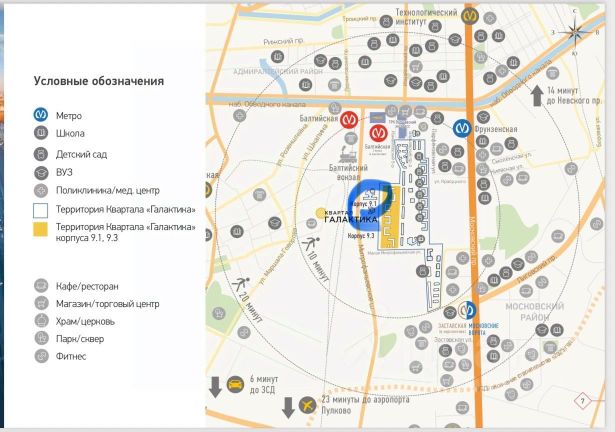Viewport: 615px width, 432px height.
Task: Click the Парк/сквер legend icon
Action: tap(41, 338)
